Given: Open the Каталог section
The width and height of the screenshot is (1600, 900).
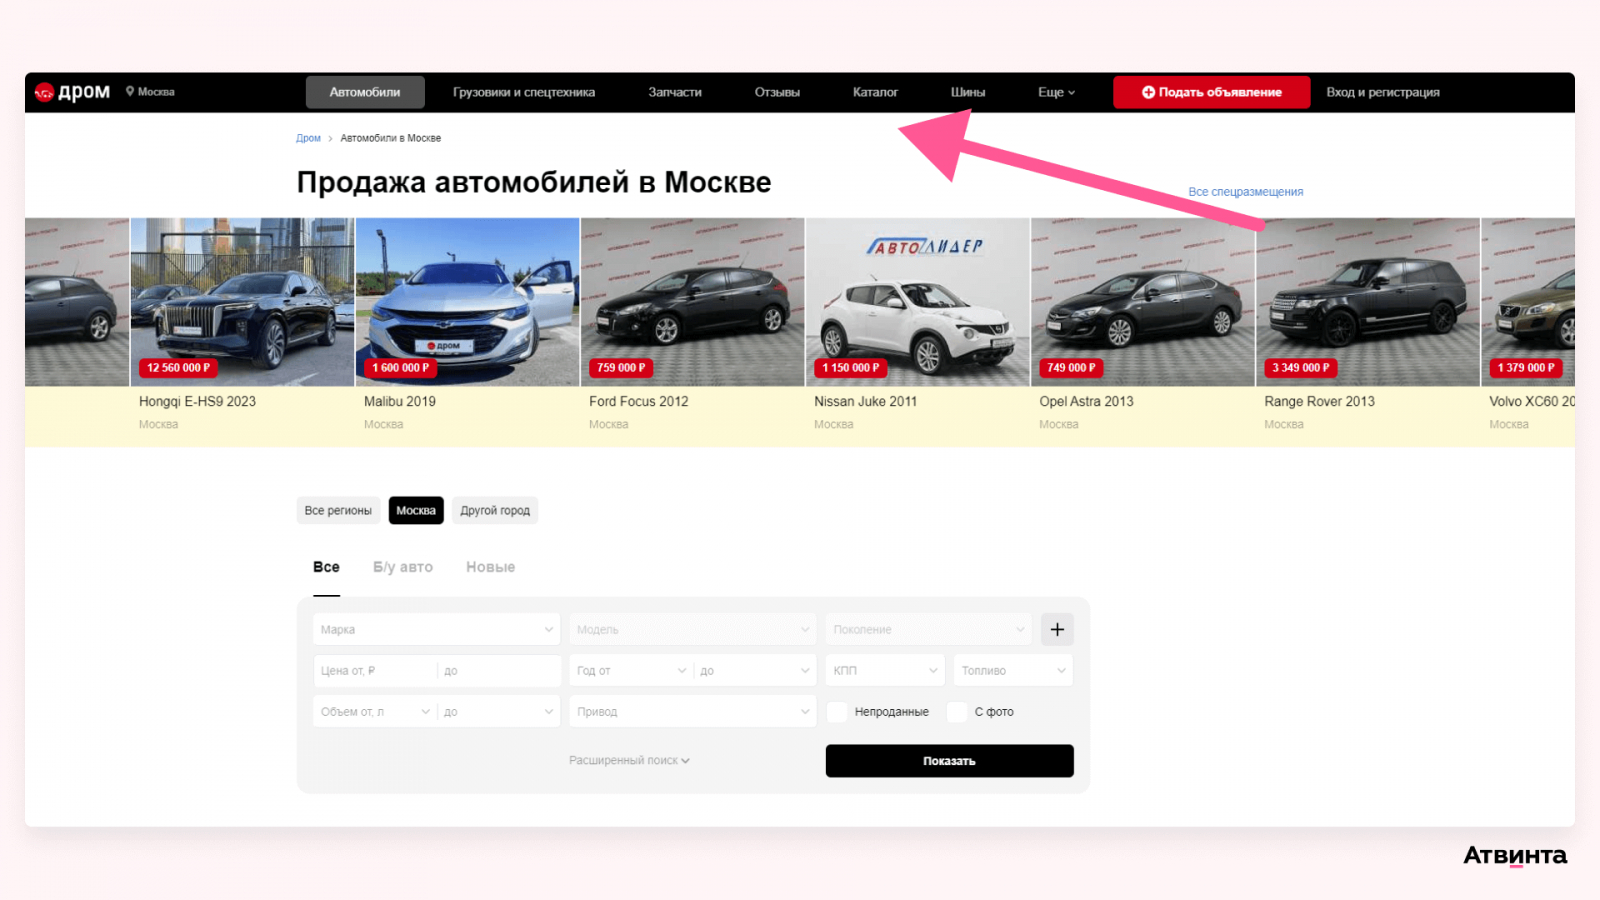Looking at the screenshot, I should pyautogui.click(x=875, y=92).
